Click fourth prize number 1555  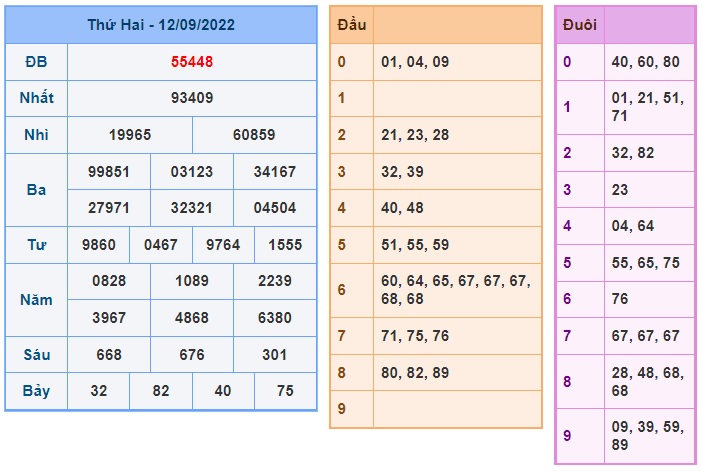click(x=285, y=245)
